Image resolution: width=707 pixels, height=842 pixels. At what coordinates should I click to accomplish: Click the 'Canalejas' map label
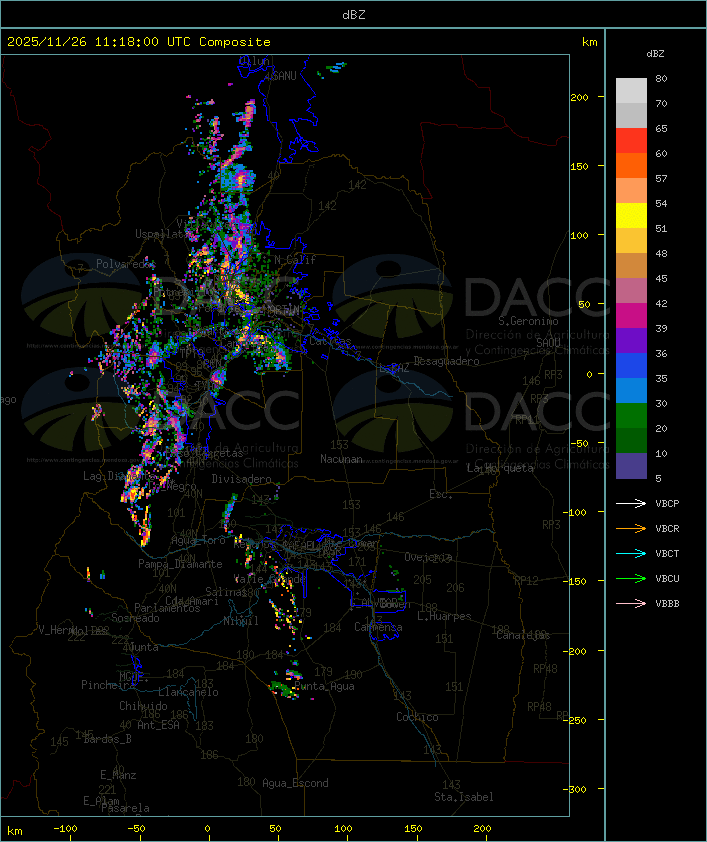pos(523,635)
